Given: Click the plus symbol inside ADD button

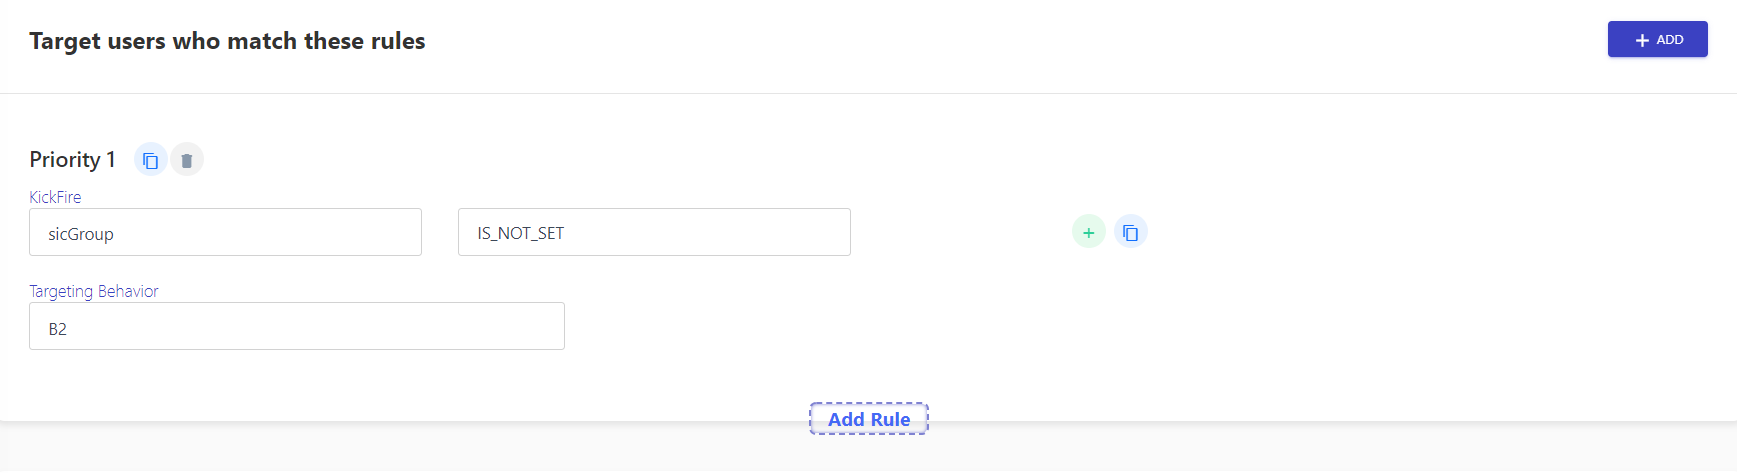Looking at the screenshot, I should [x=1642, y=40].
